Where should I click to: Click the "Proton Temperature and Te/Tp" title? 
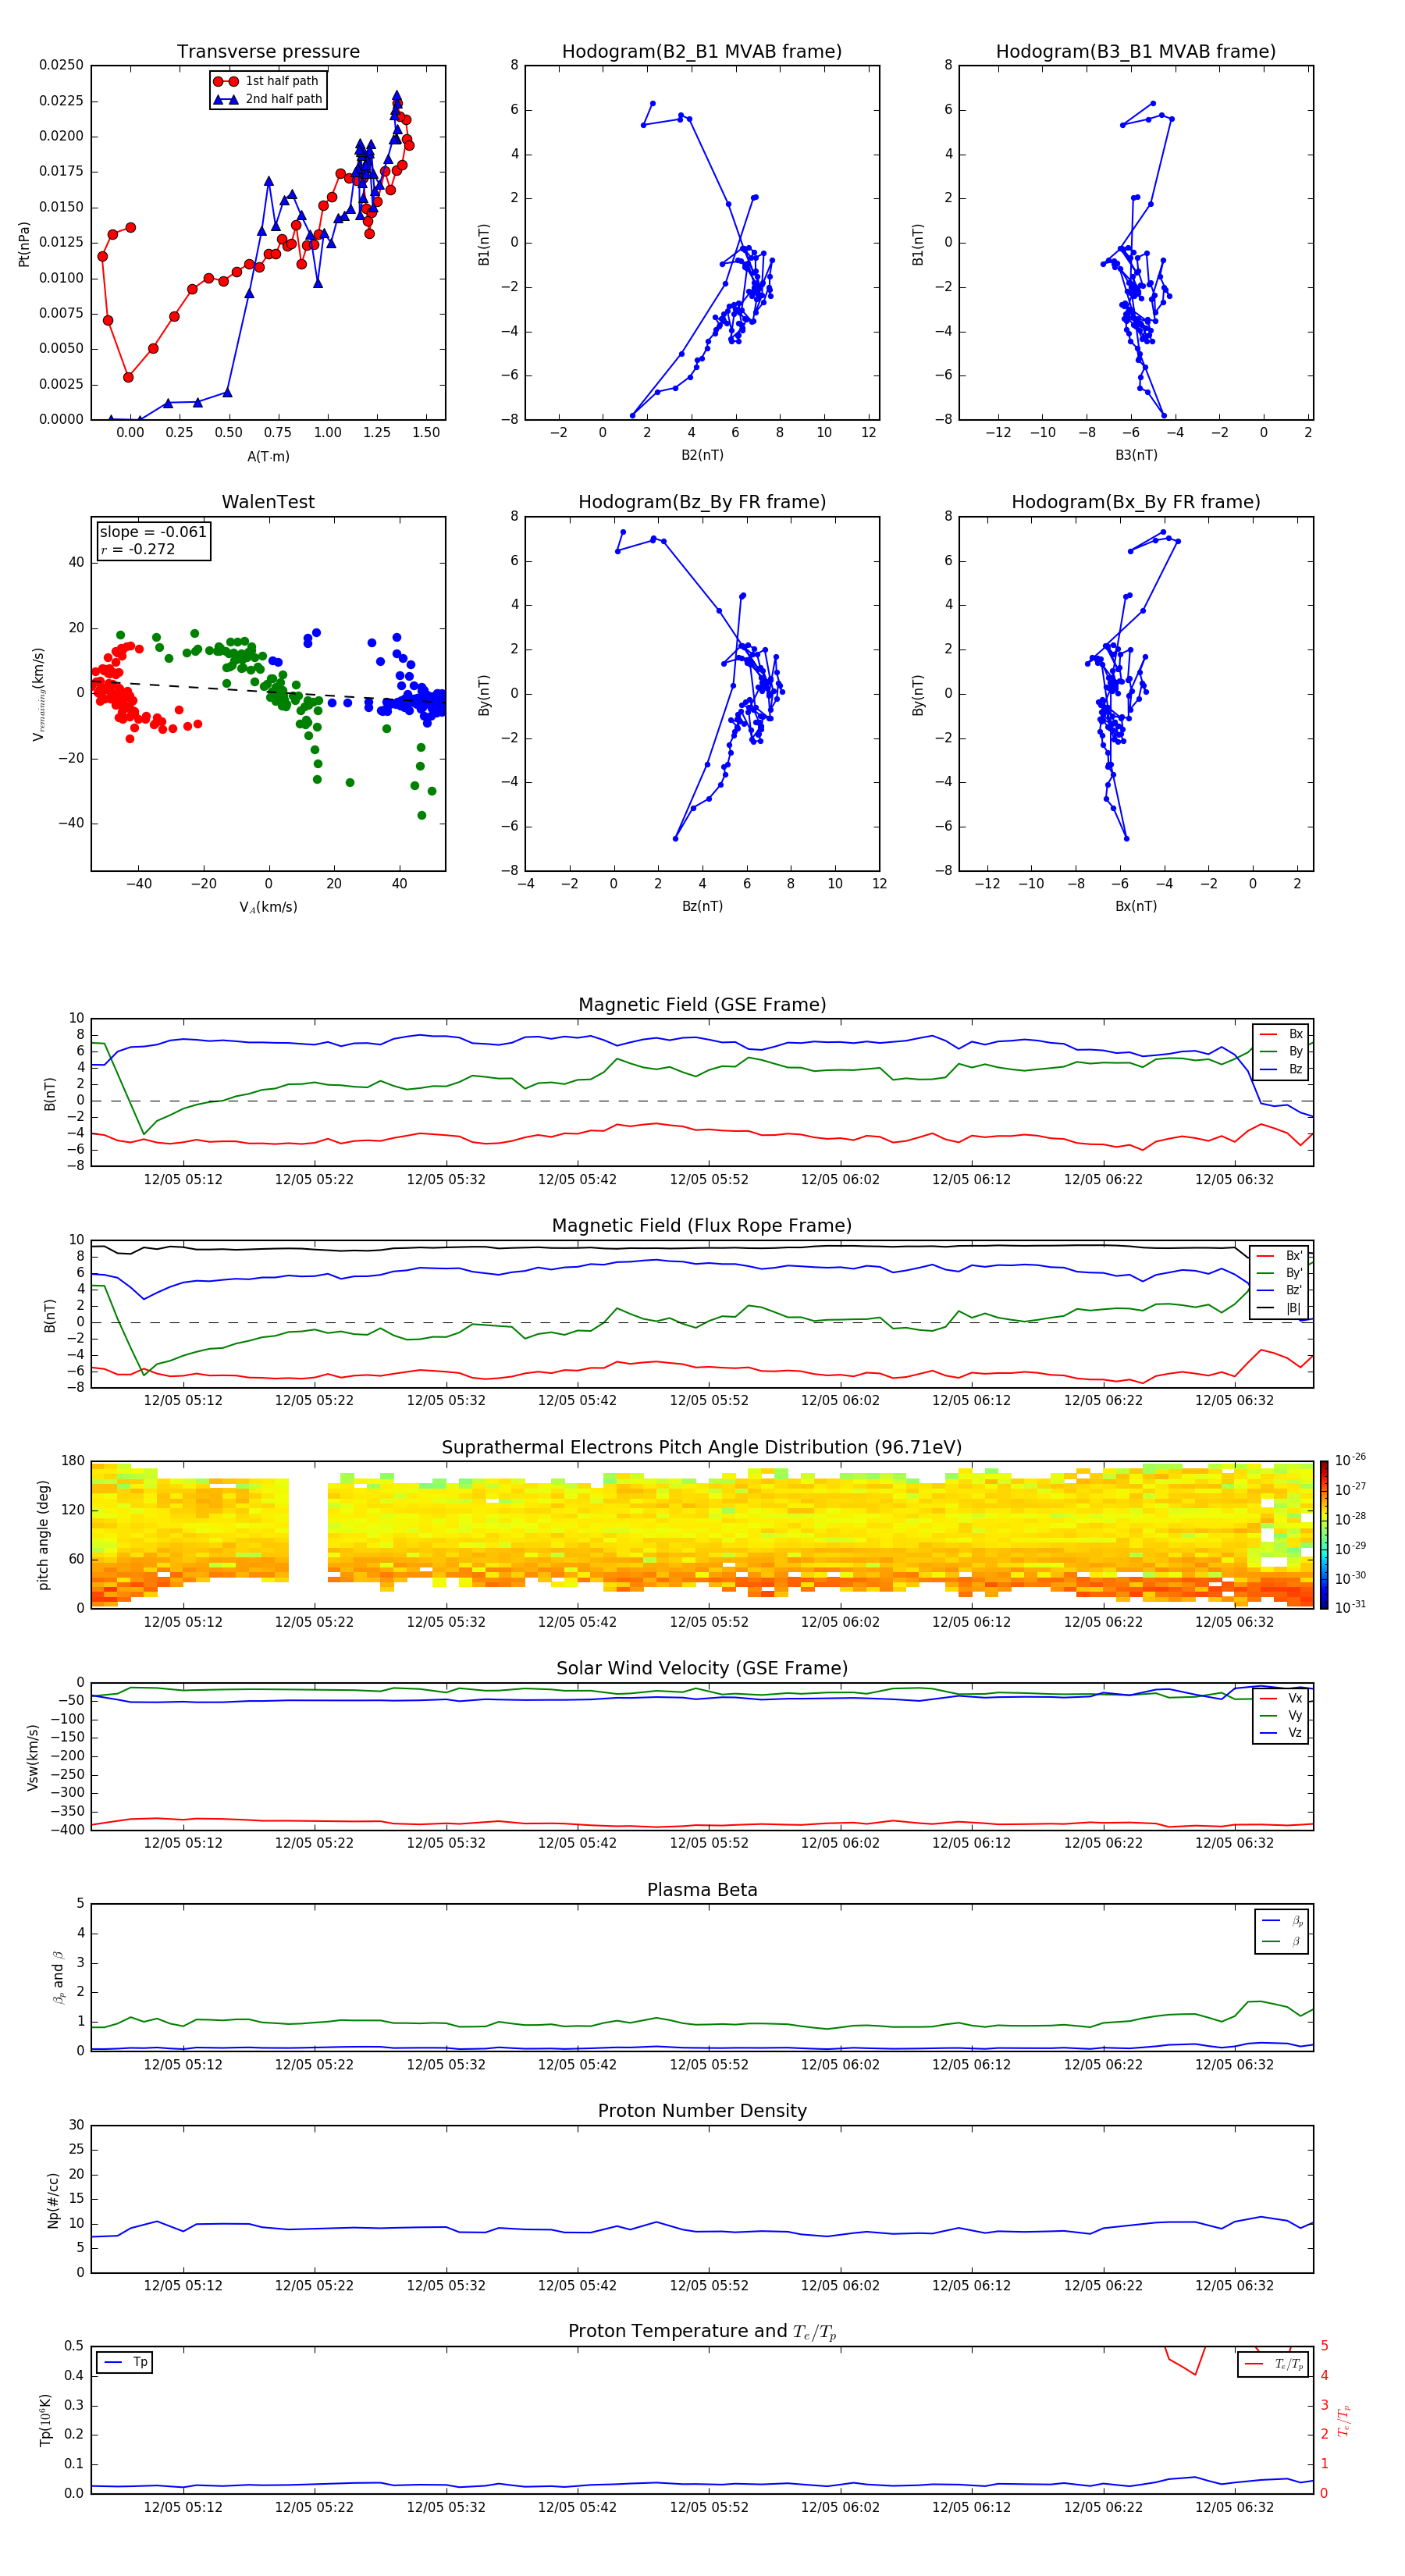click(702, 2332)
